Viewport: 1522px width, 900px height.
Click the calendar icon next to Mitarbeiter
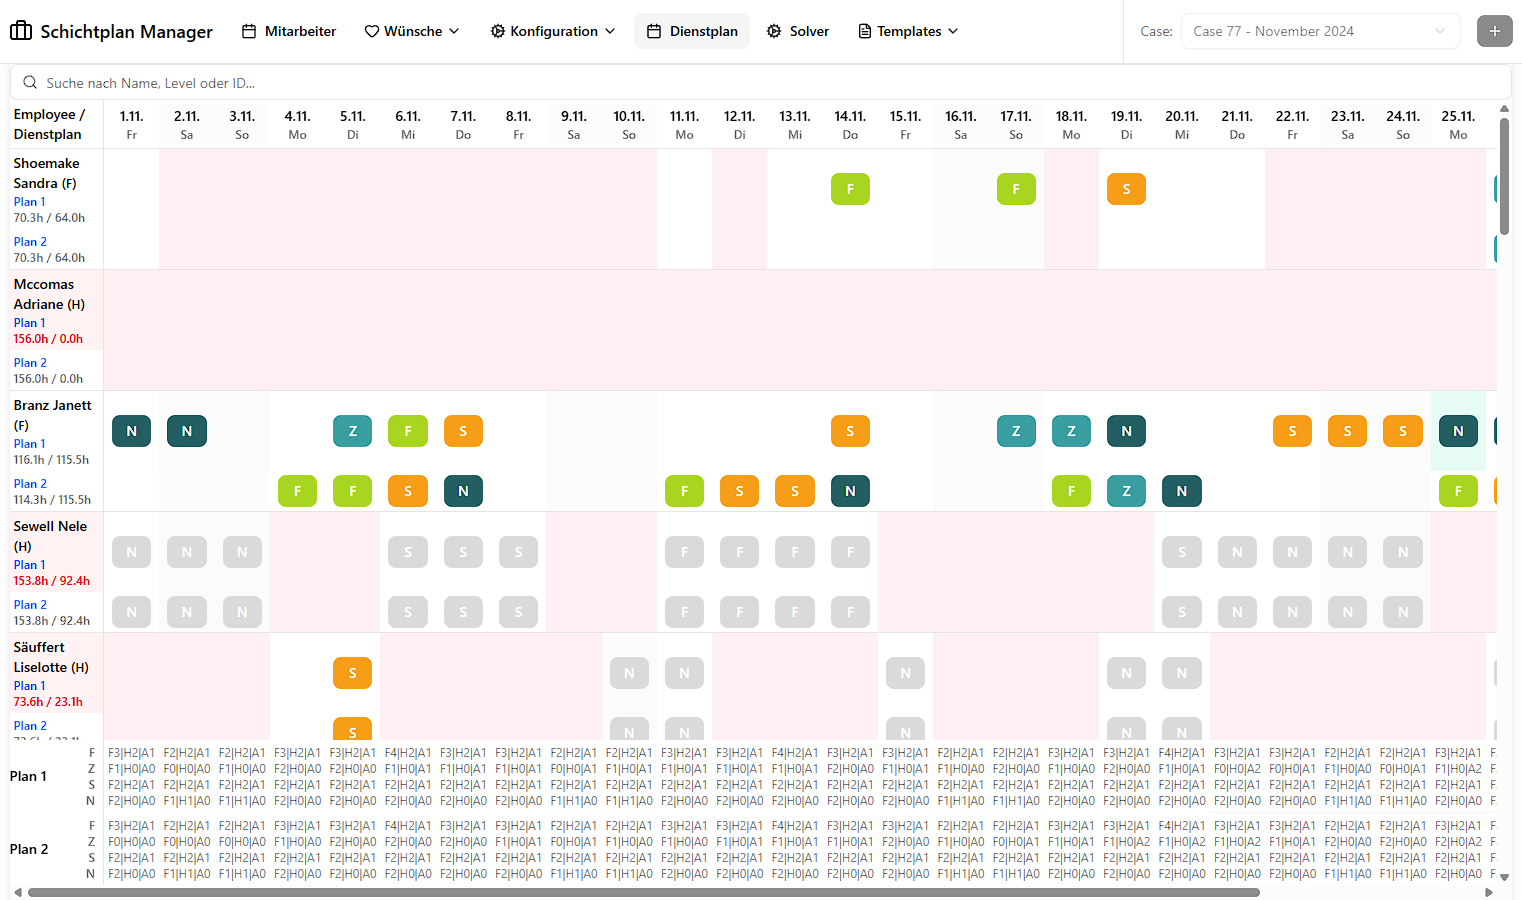(x=249, y=31)
